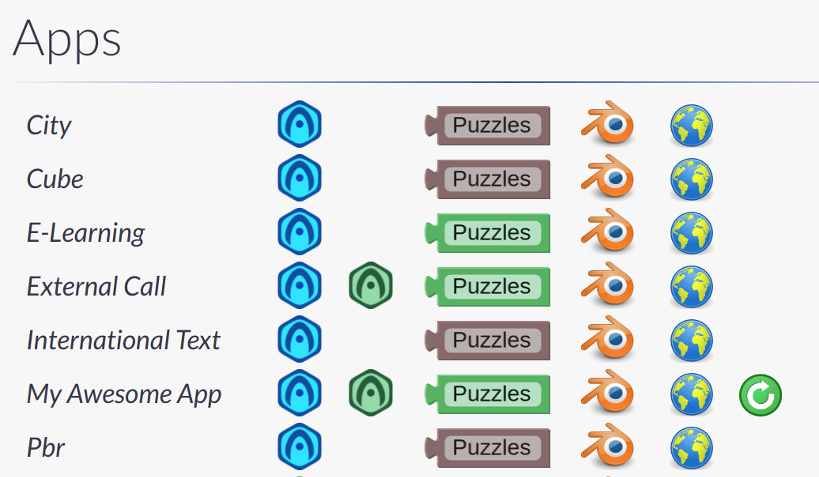Click the brown Puzzles button for Cube

pos(487,179)
